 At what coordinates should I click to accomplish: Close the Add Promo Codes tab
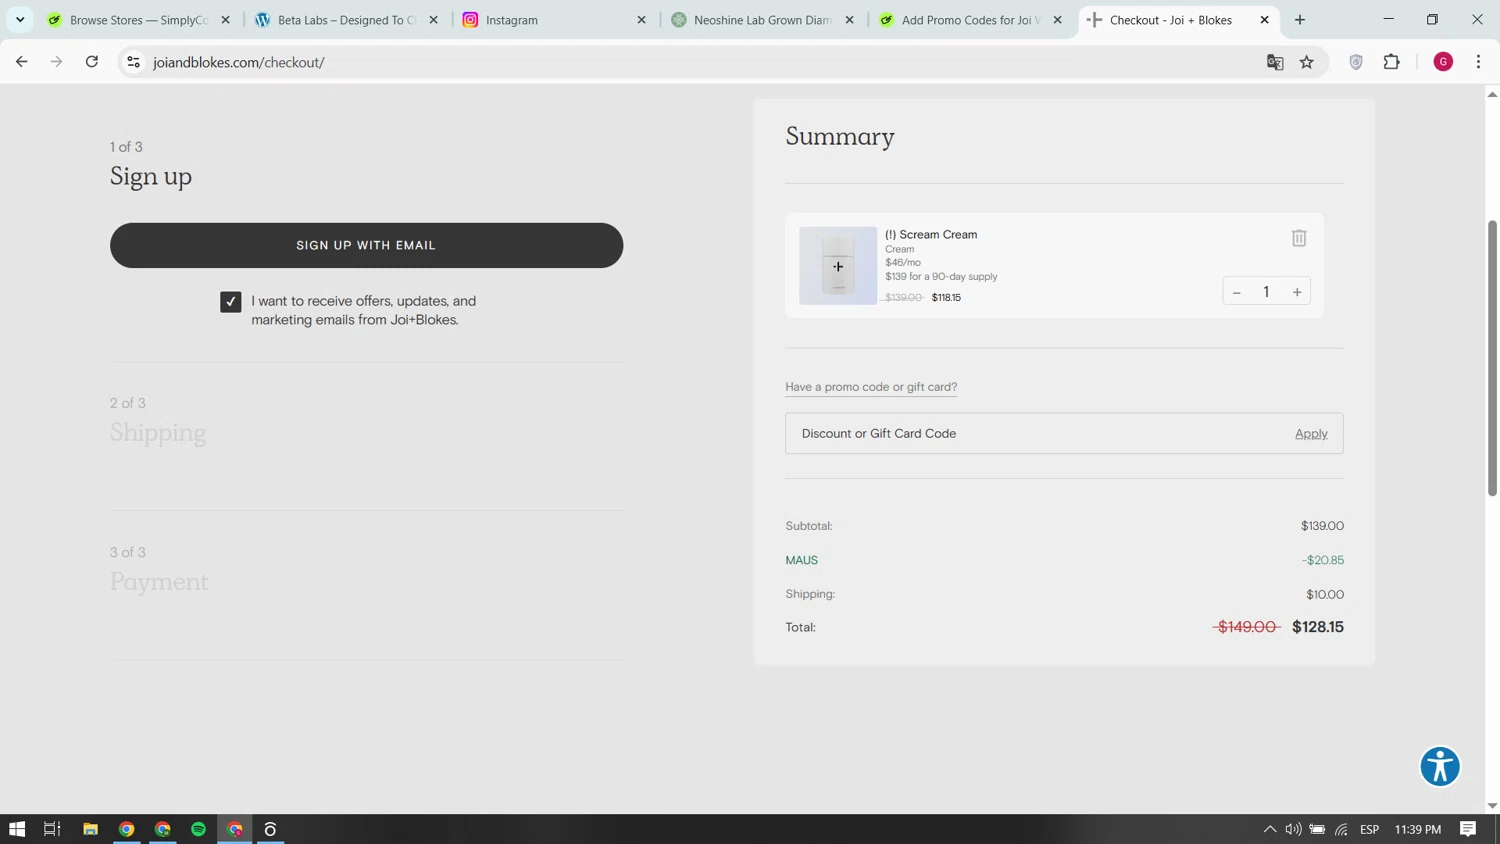click(1057, 20)
